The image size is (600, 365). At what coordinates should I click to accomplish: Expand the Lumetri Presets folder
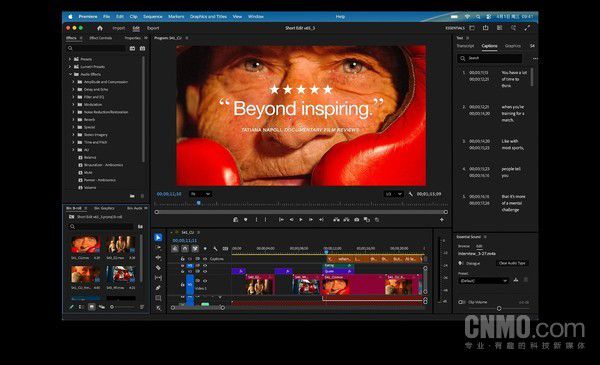point(70,67)
